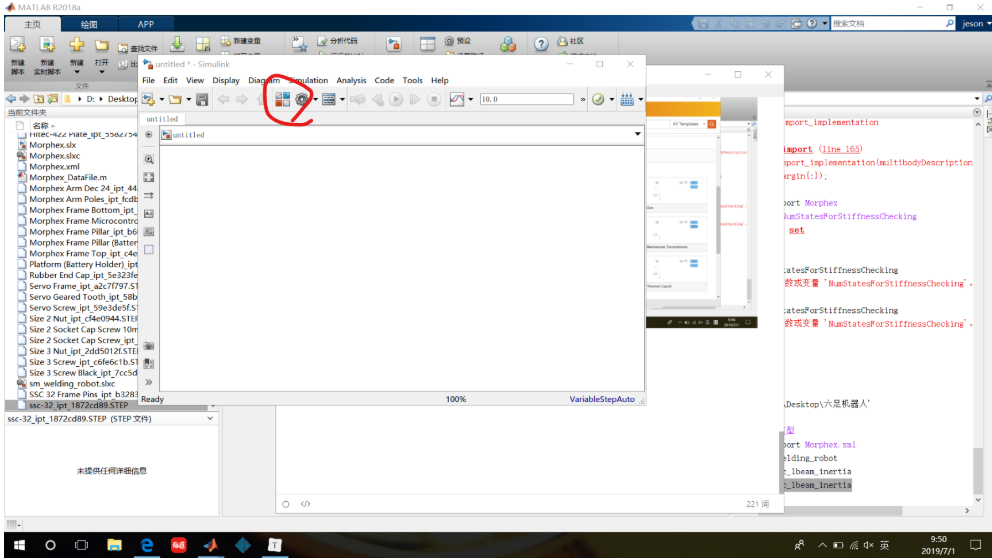Image resolution: width=992 pixels, height=560 pixels.
Task: Click the Annotation text icon in palette
Action: tap(149, 214)
